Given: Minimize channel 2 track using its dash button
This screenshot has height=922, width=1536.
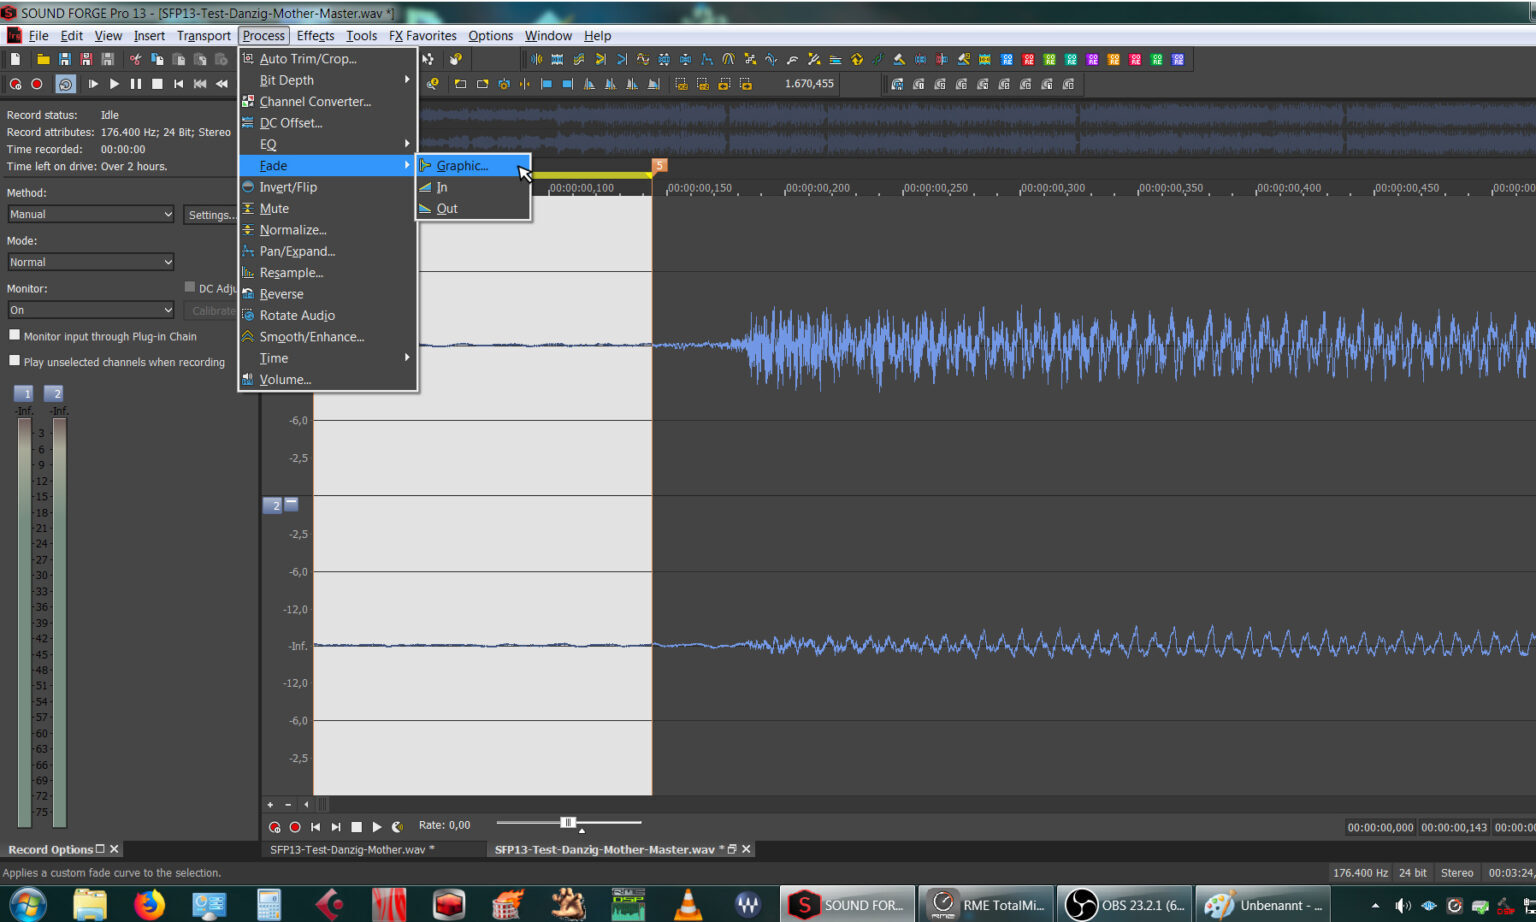Looking at the screenshot, I should click(x=291, y=504).
